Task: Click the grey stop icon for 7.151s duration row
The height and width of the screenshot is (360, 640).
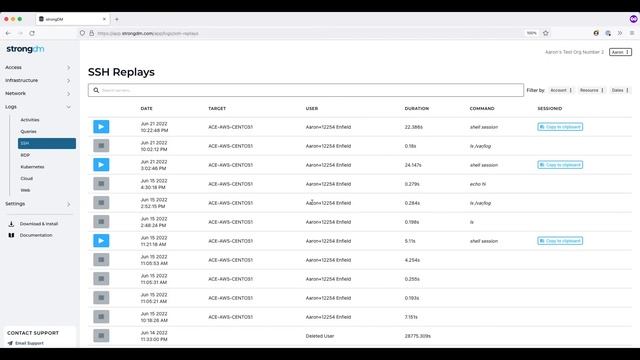Action: click(101, 316)
